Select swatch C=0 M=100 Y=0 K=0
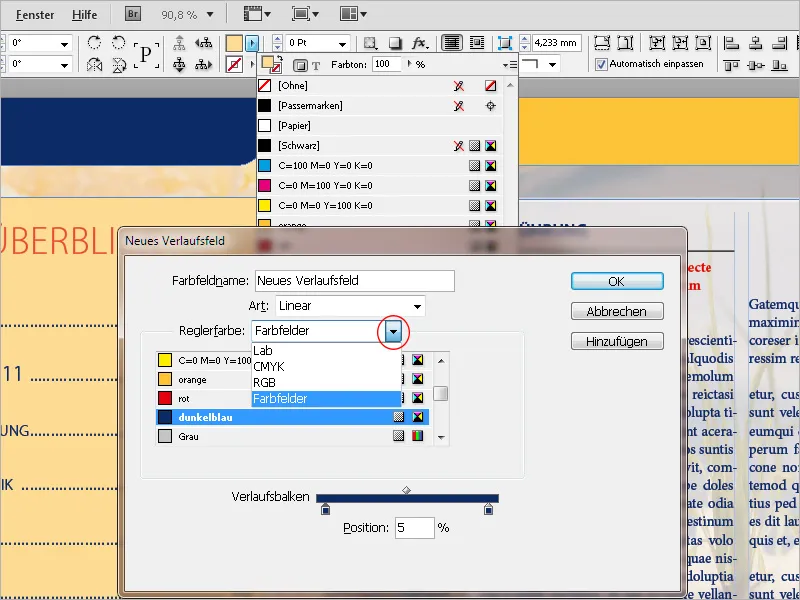Image resolution: width=800 pixels, height=600 pixels. click(380, 185)
